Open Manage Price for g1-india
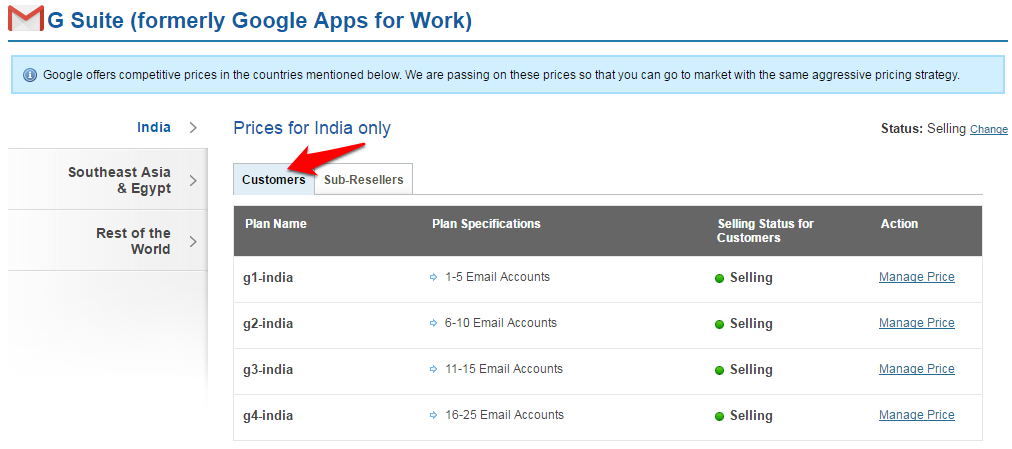Image resolution: width=1012 pixels, height=449 pixels. coord(916,277)
